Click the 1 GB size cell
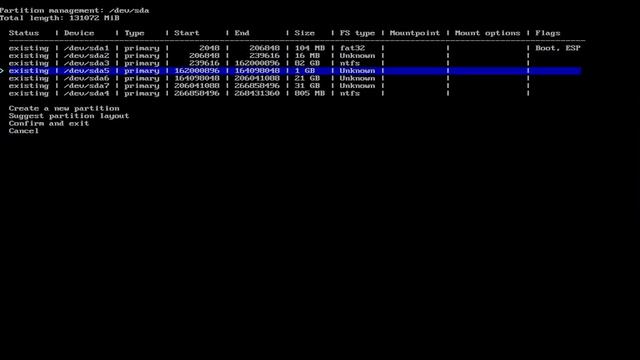This screenshot has height=360, width=640. (x=304, y=71)
